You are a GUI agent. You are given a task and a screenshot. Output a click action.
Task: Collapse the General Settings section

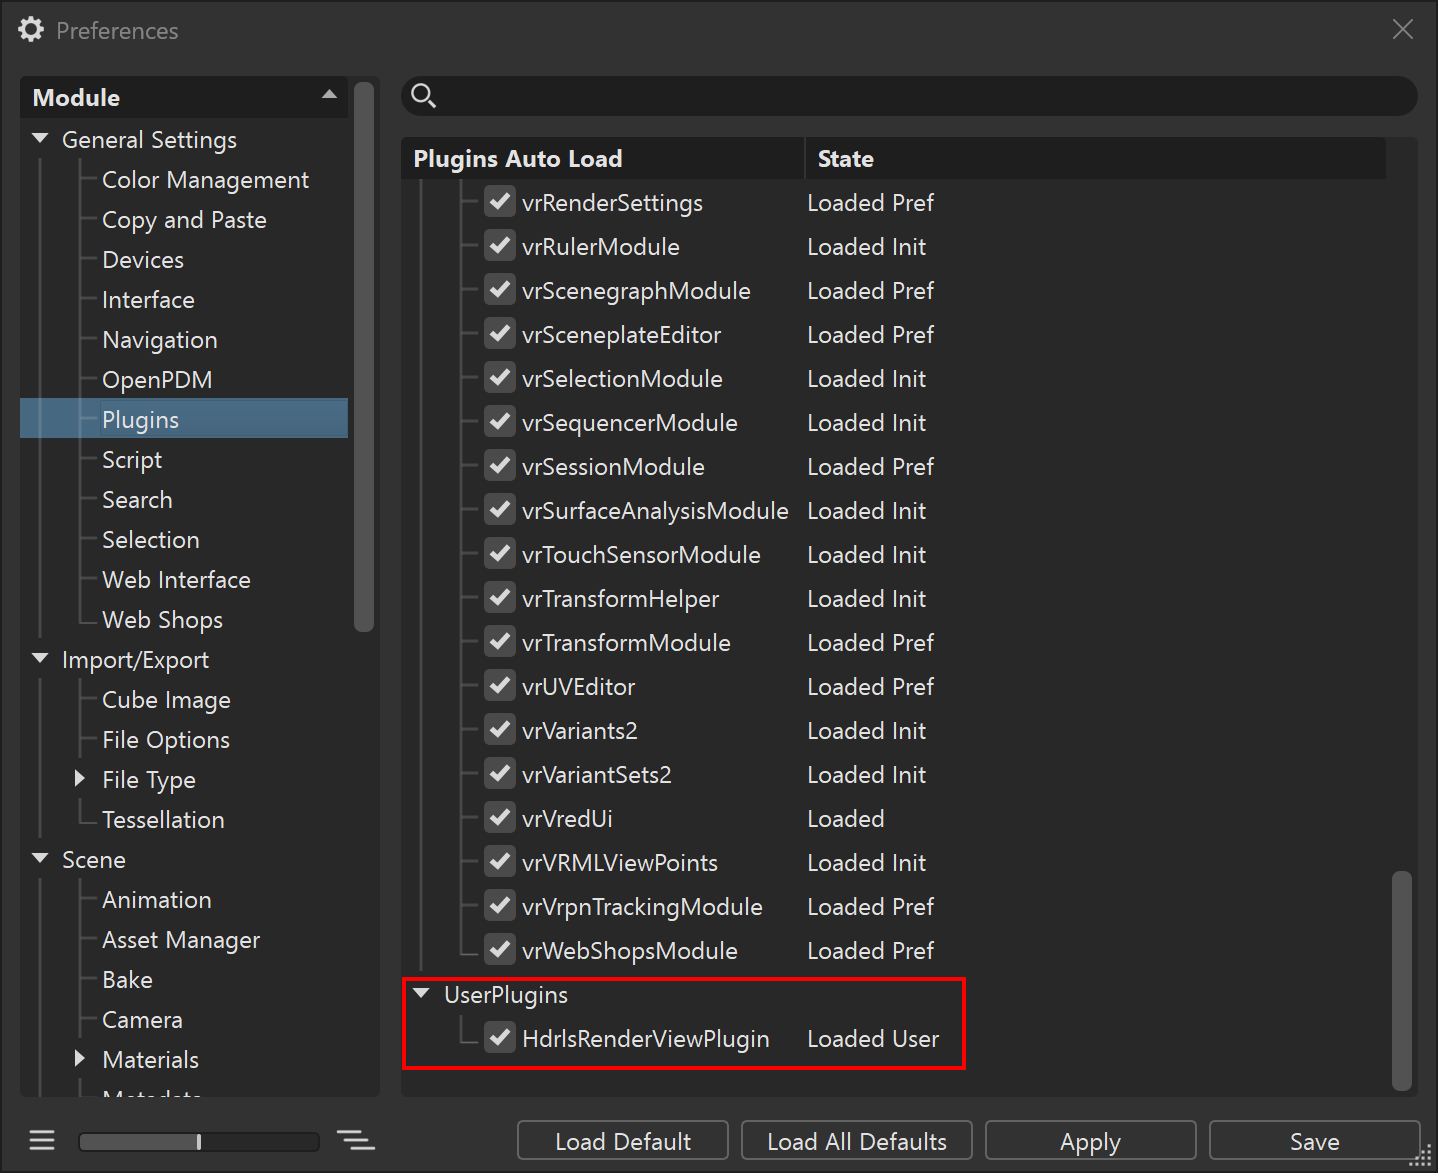point(40,139)
